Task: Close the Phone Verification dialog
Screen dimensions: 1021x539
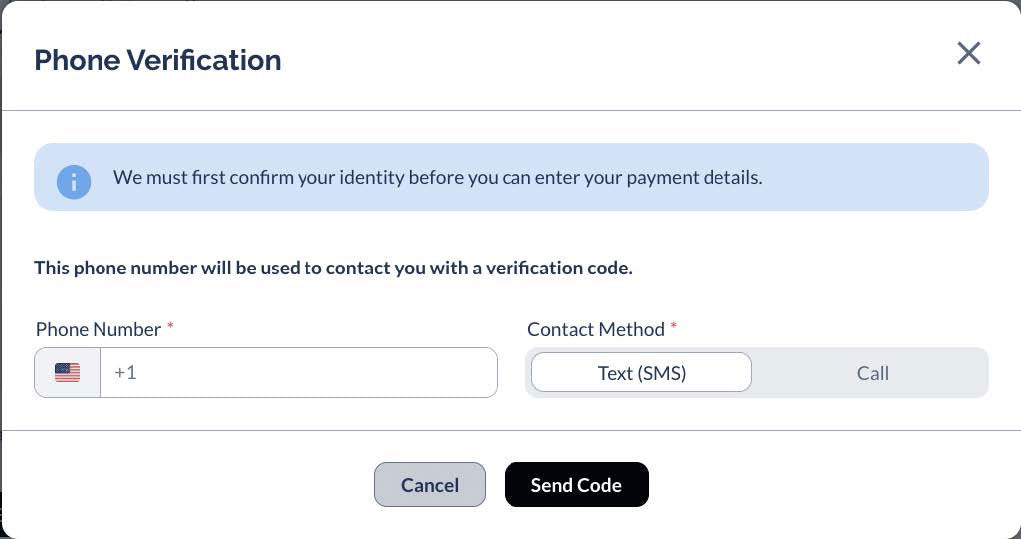Action: pyautogui.click(x=968, y=54)
